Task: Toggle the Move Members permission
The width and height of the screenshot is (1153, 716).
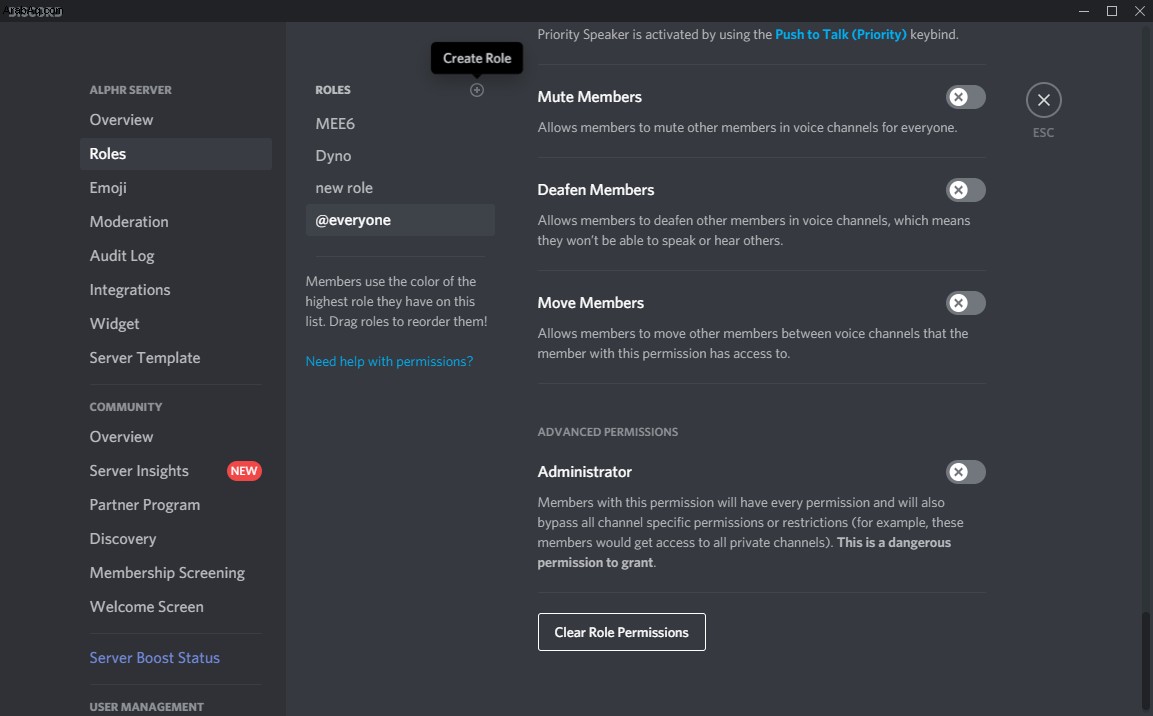Action: click(965, 303)
